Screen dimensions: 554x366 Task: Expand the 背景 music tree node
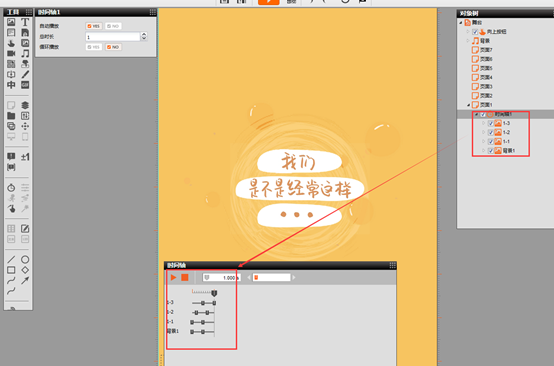468,41
